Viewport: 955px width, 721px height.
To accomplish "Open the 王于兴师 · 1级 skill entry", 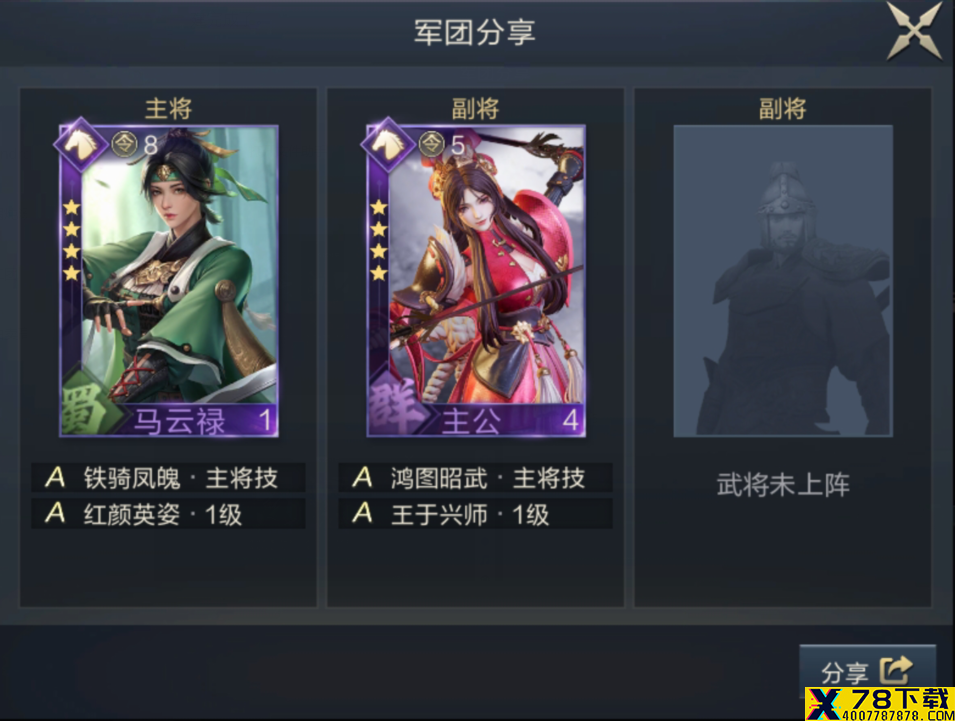I will click(476, 514).
